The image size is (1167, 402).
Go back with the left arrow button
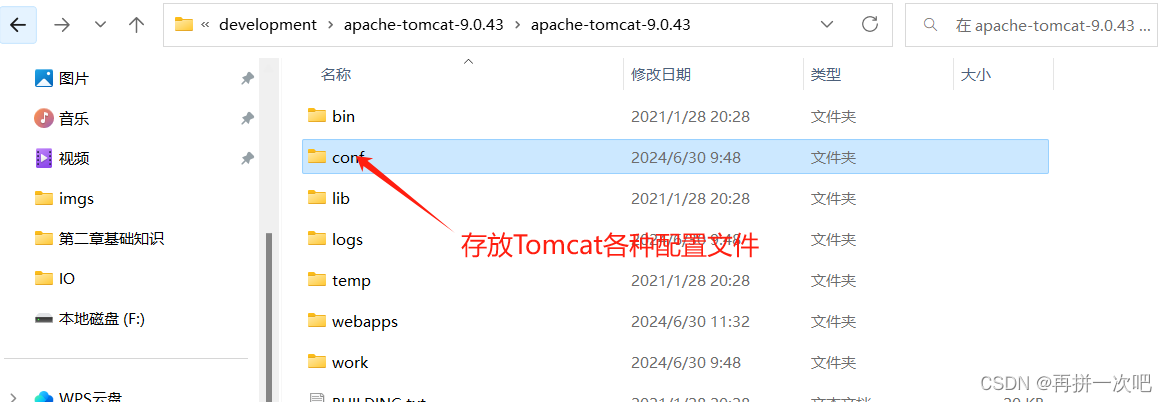(x=17, y=25)
